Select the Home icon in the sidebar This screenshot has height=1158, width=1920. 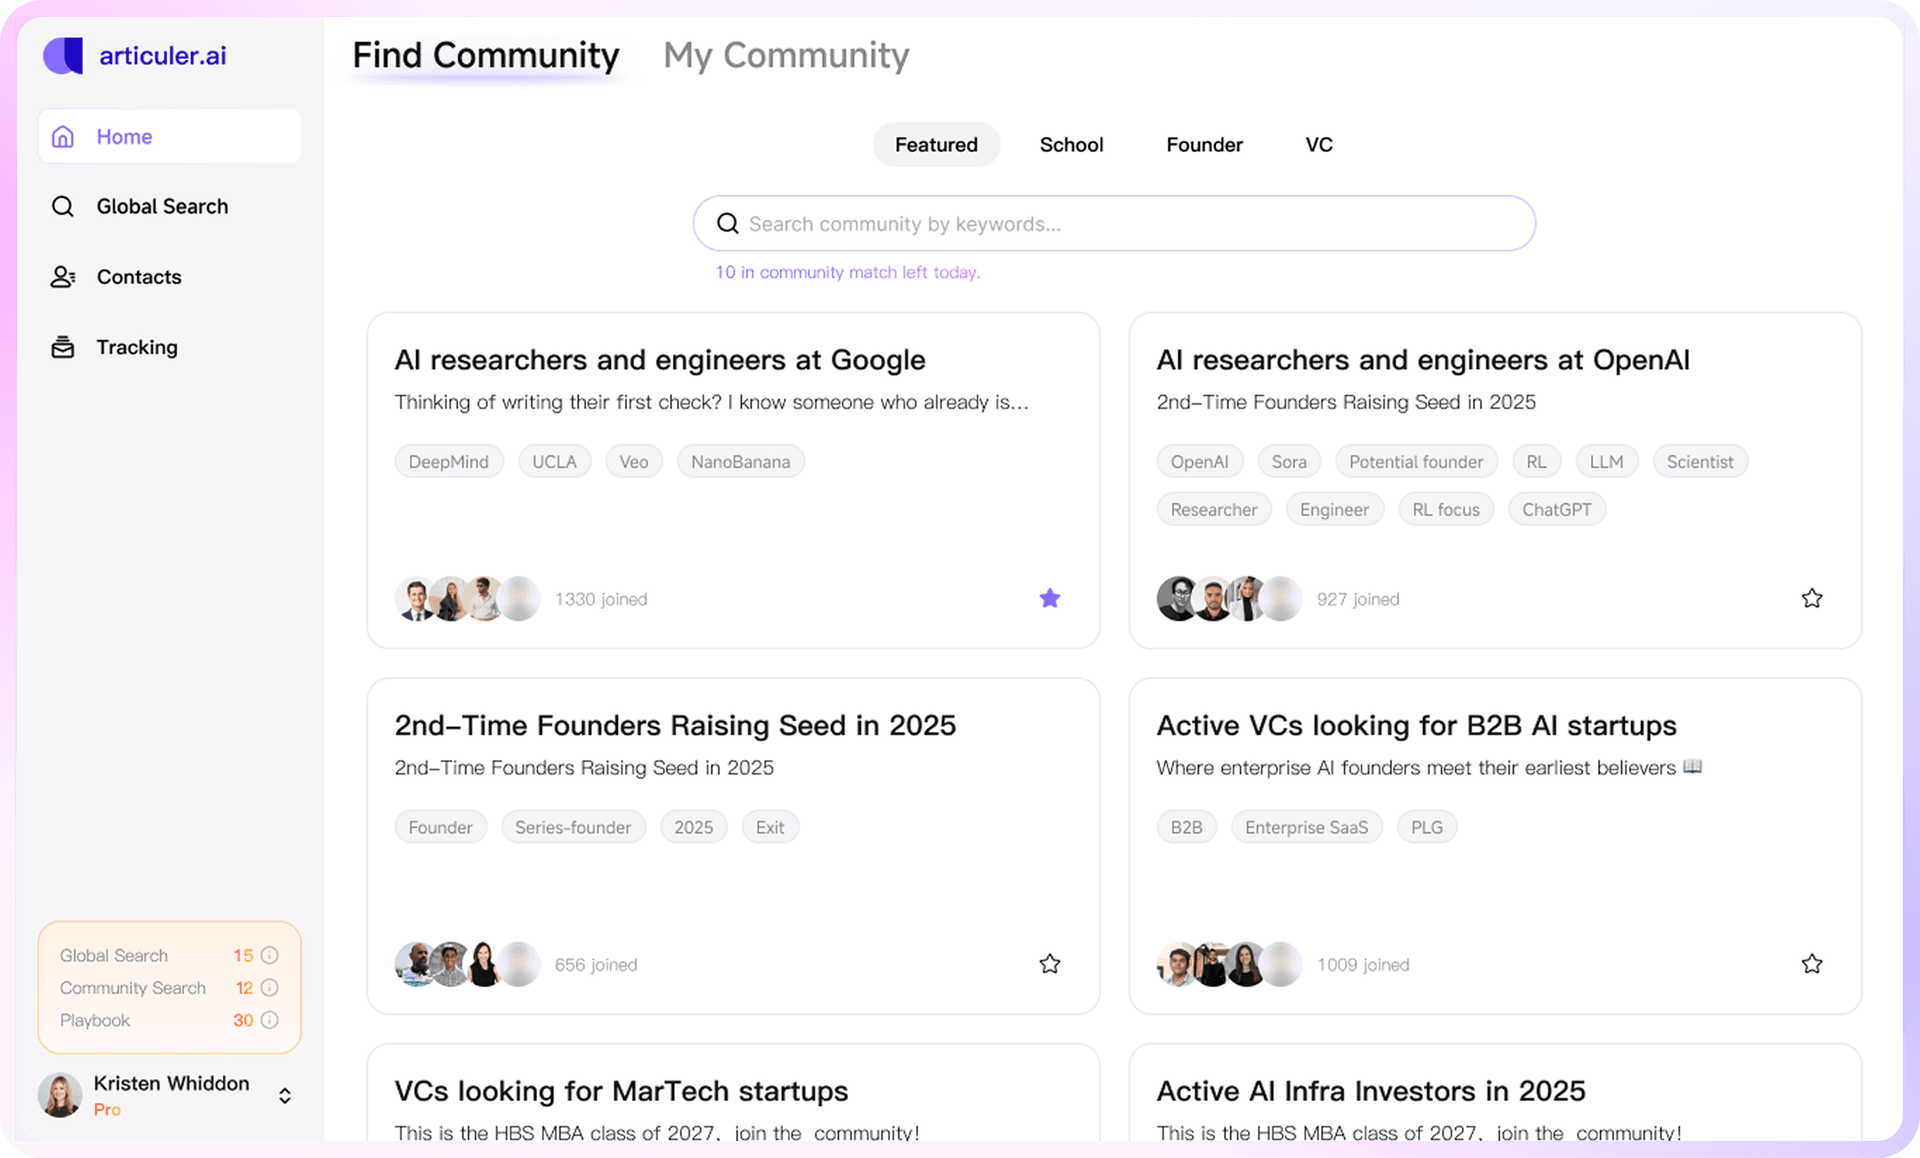coord(62,136)
